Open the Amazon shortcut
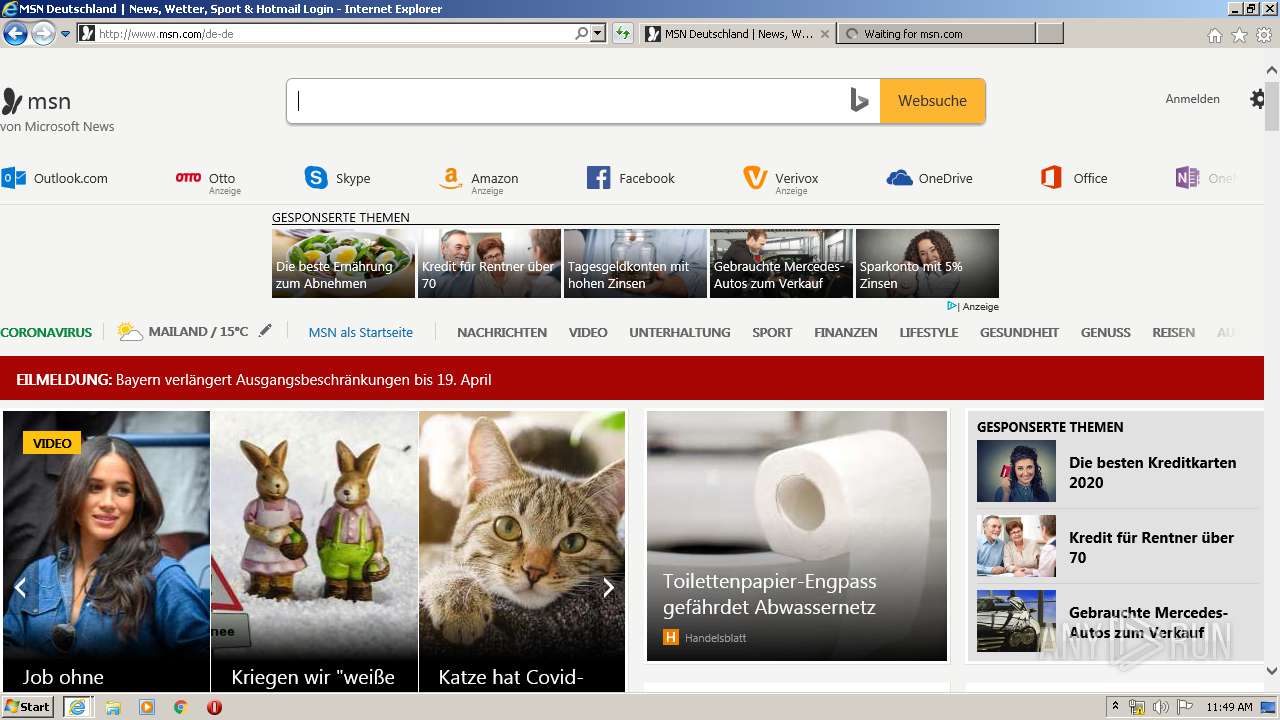Image resolution: width=1280 pixels, height=720 pixels. pos(479,180)
